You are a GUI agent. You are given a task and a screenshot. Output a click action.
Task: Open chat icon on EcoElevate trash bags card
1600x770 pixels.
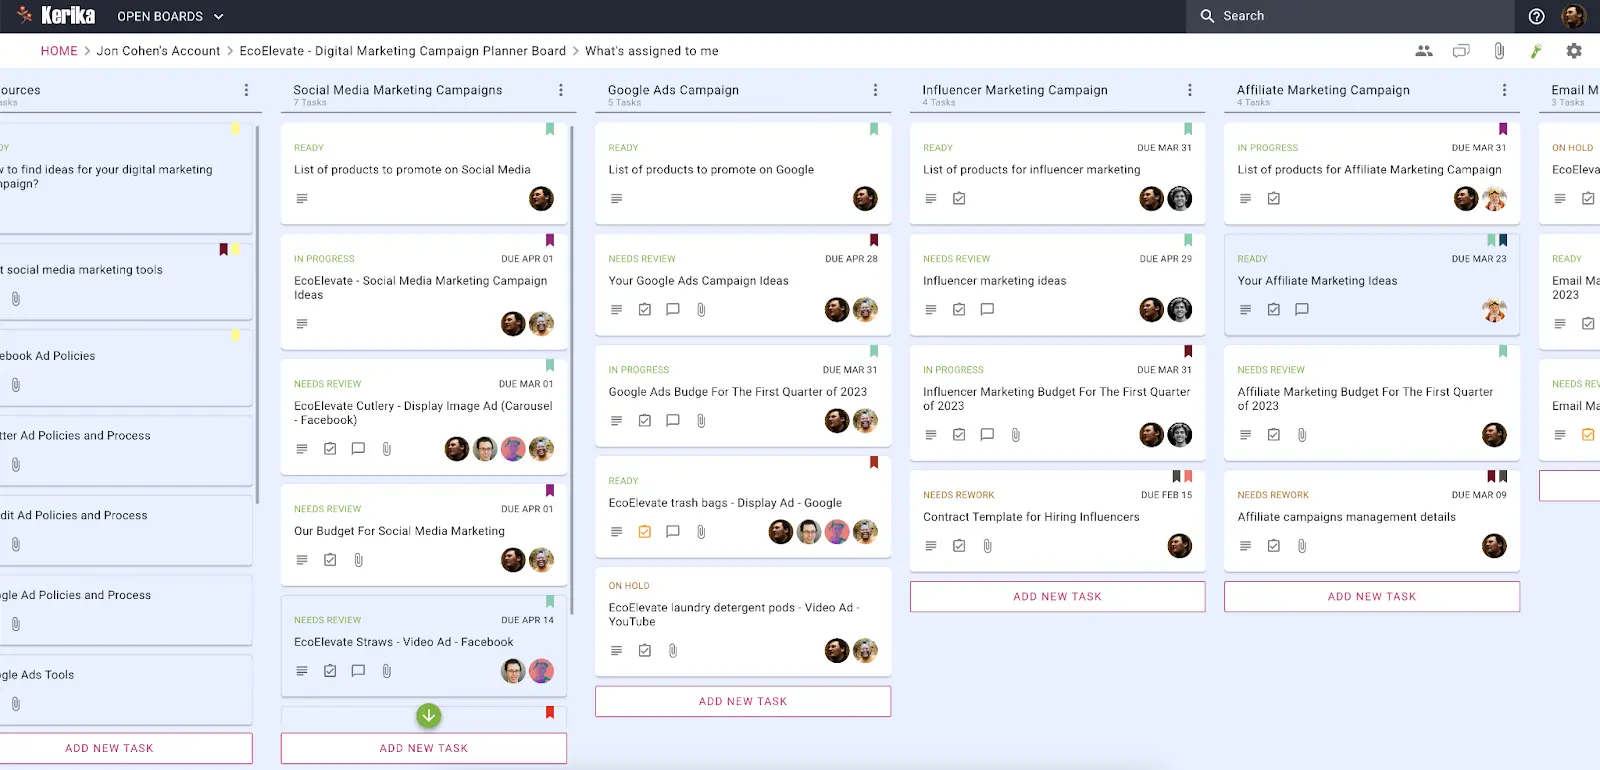coord(673,532)
